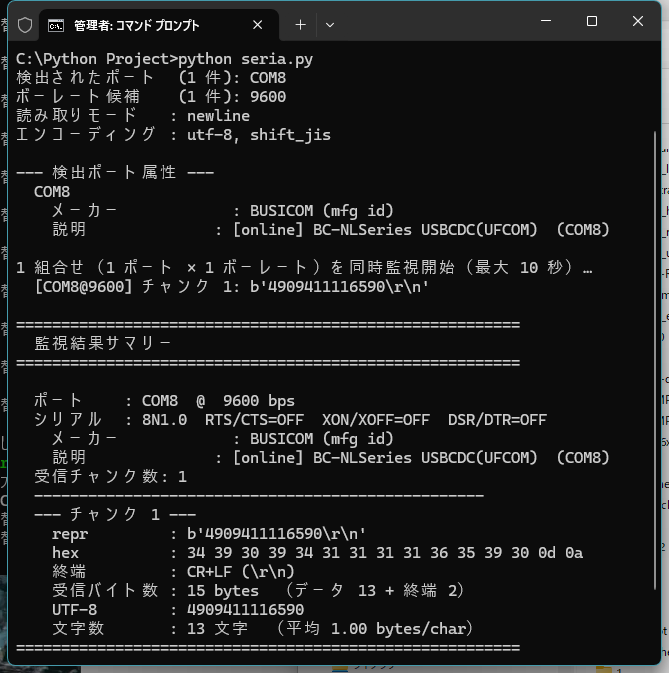The width and height of the screenshot is (669, 673).
Task: Click the repr value b'4909411116590\r\n'
Action: click(x=276, y=534)
